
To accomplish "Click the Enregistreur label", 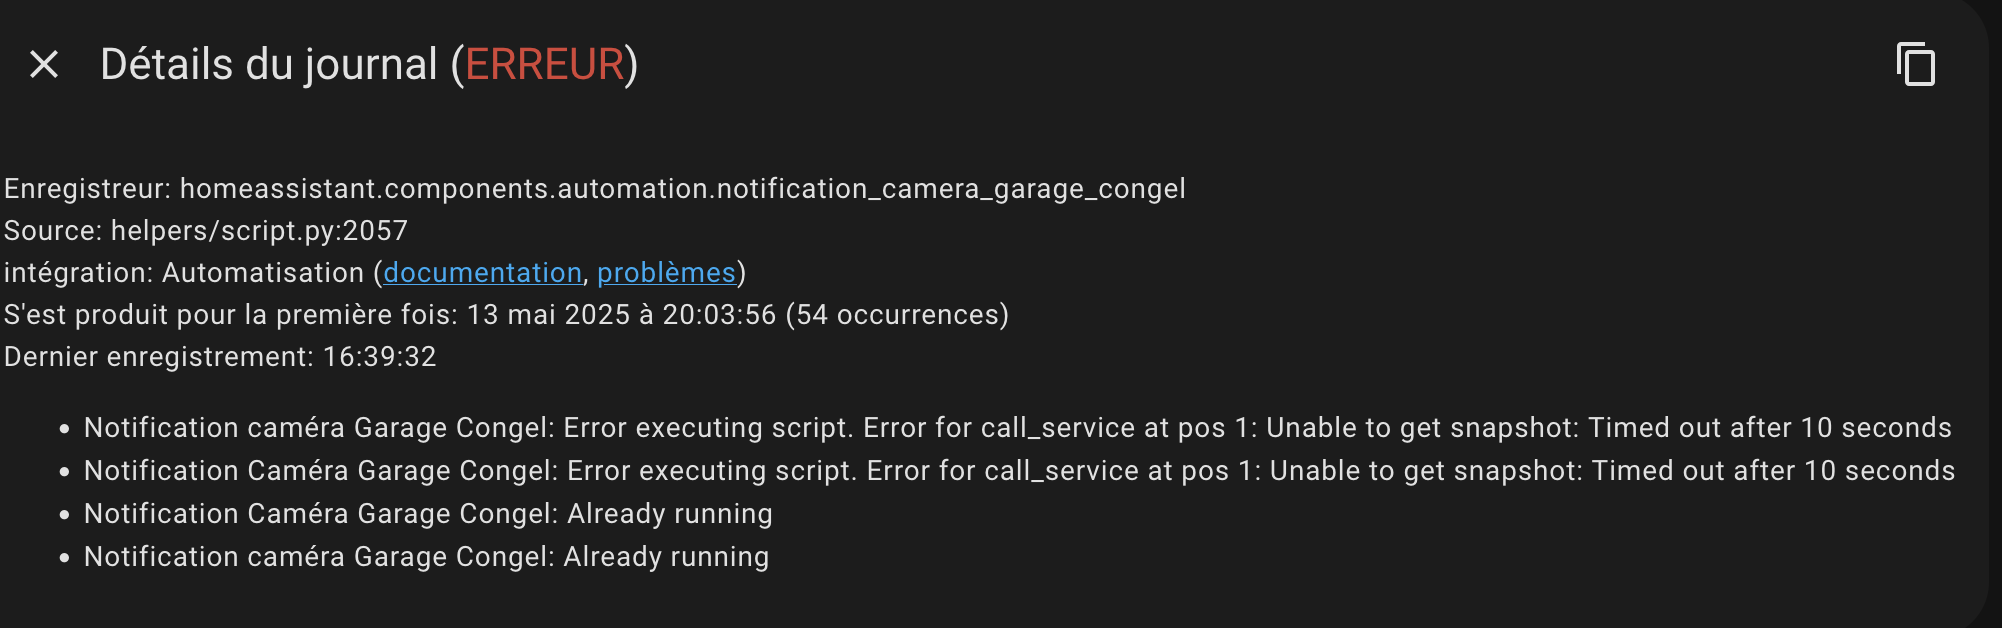I will [x=88, y=189].
